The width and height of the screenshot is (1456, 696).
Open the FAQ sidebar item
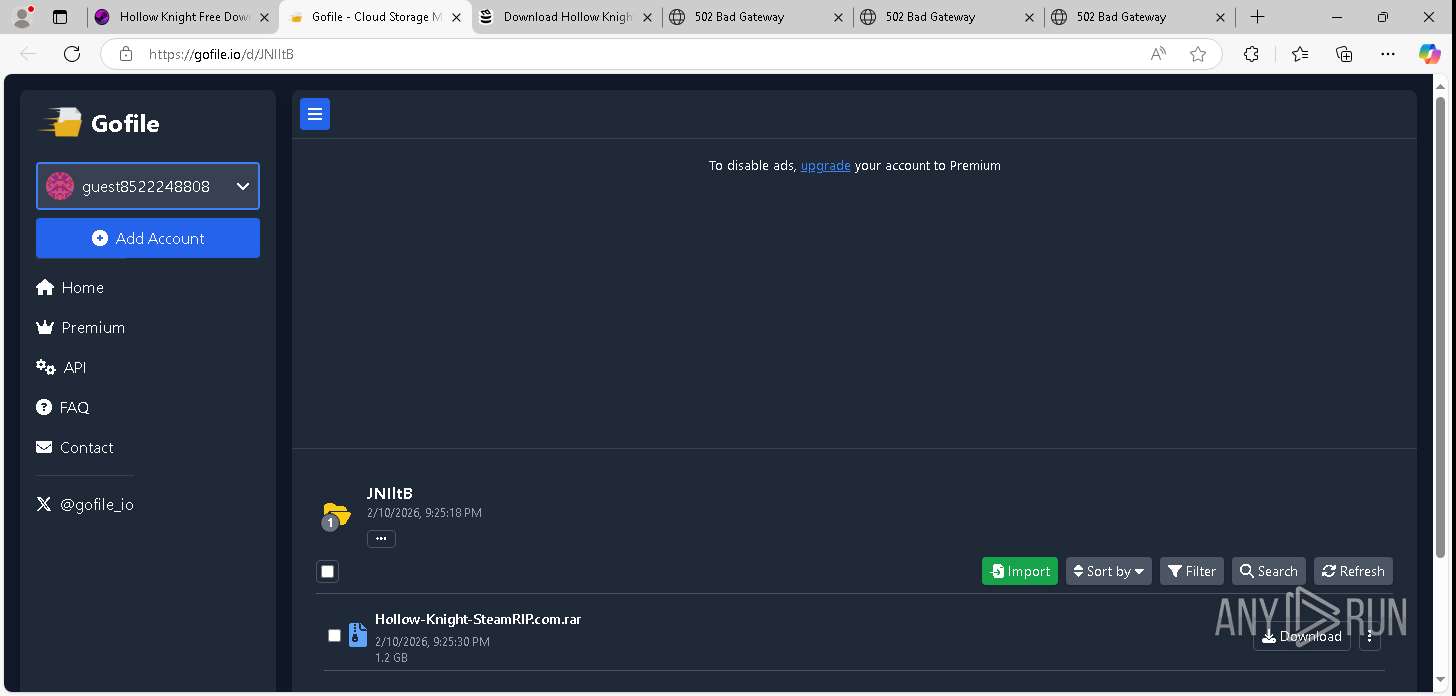63,407
